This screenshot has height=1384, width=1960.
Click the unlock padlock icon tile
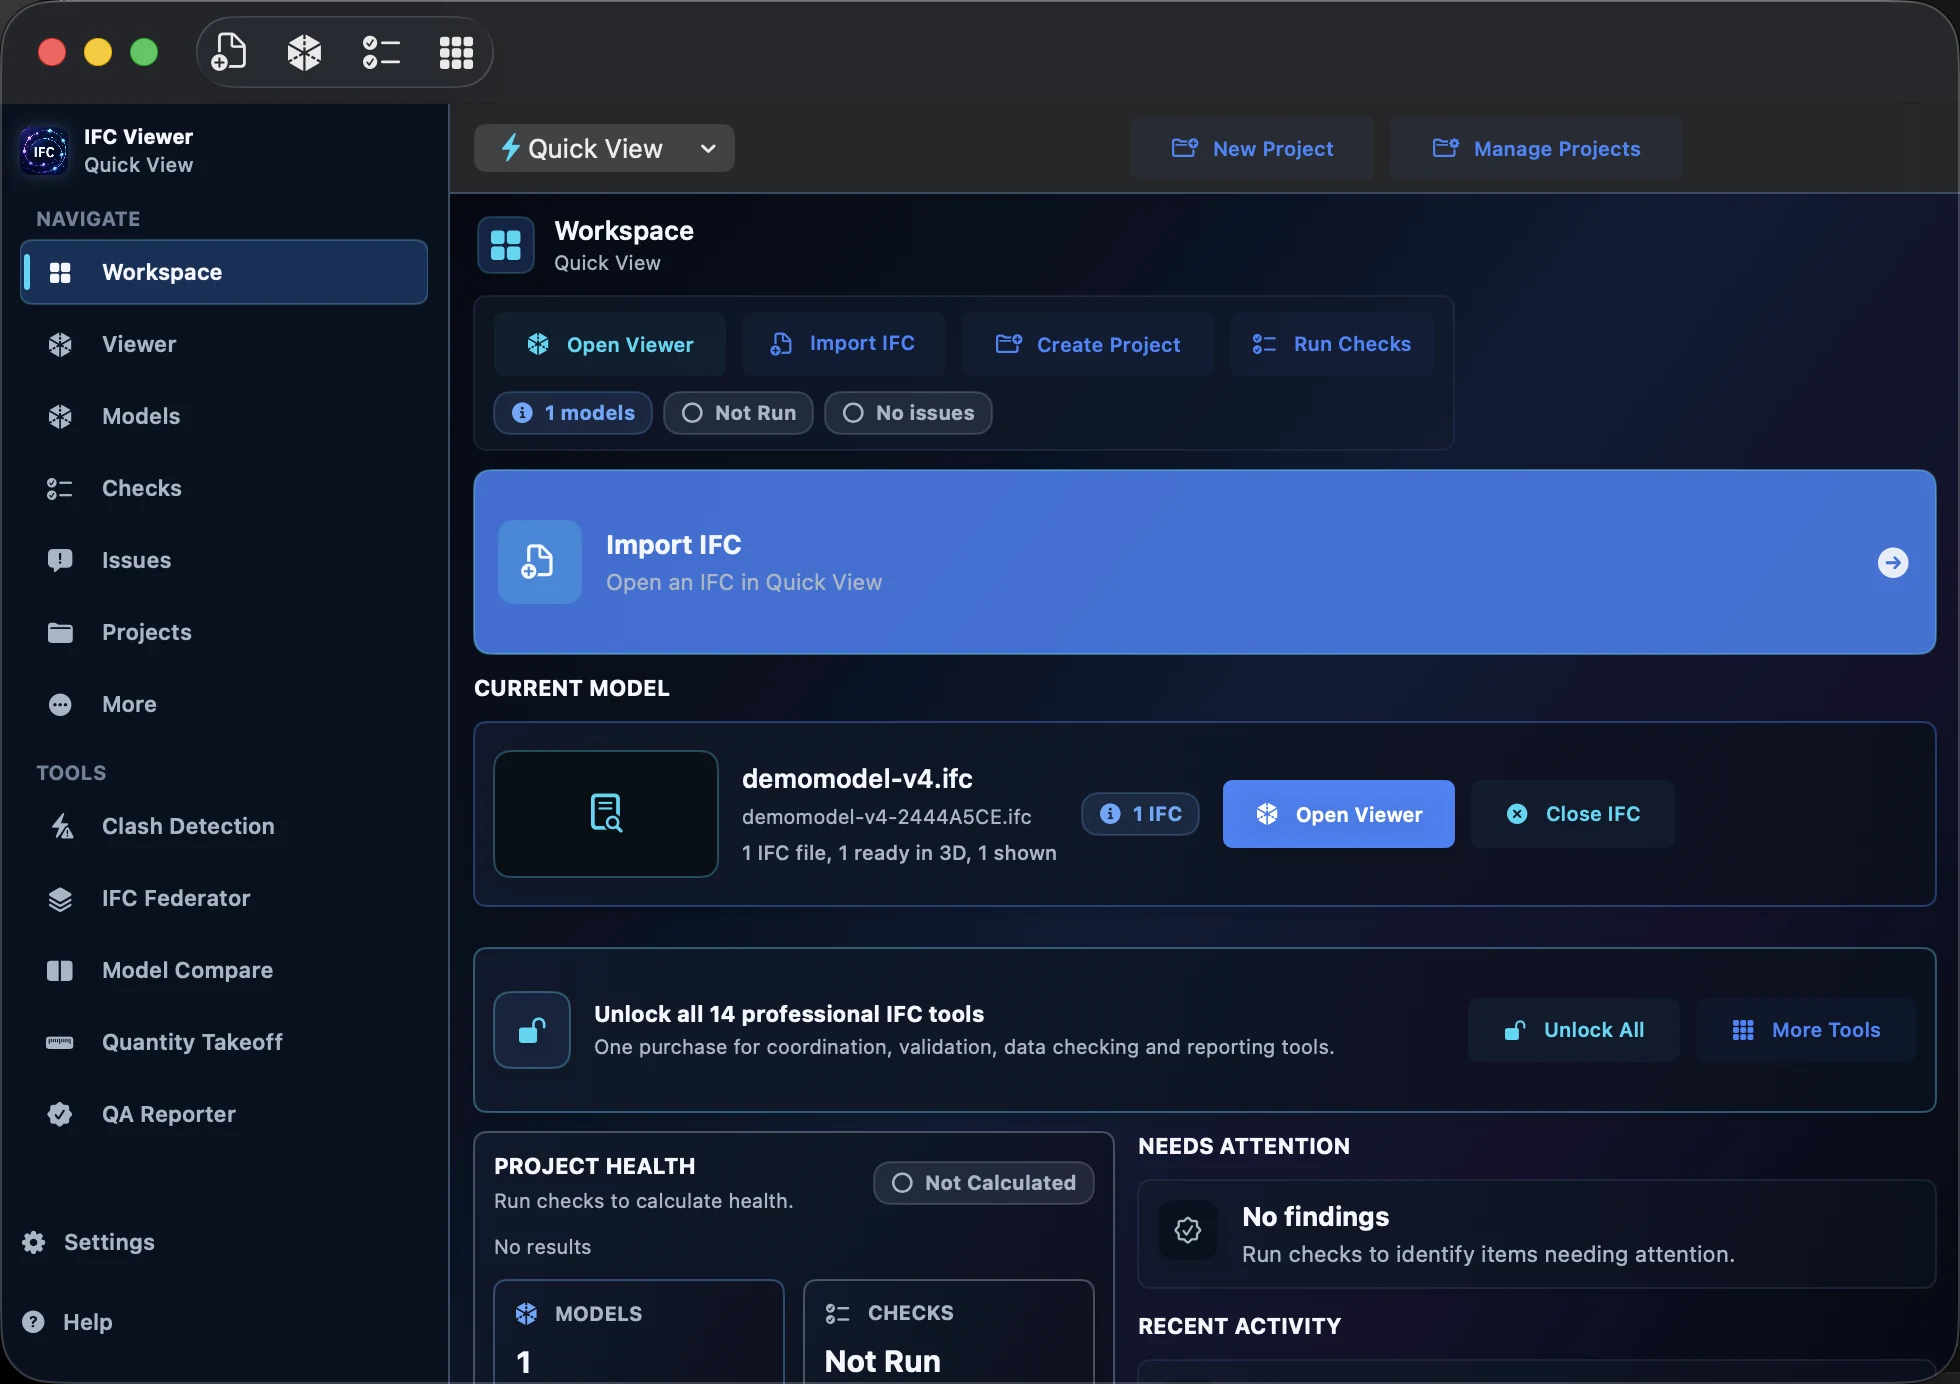click(532, 1030)
